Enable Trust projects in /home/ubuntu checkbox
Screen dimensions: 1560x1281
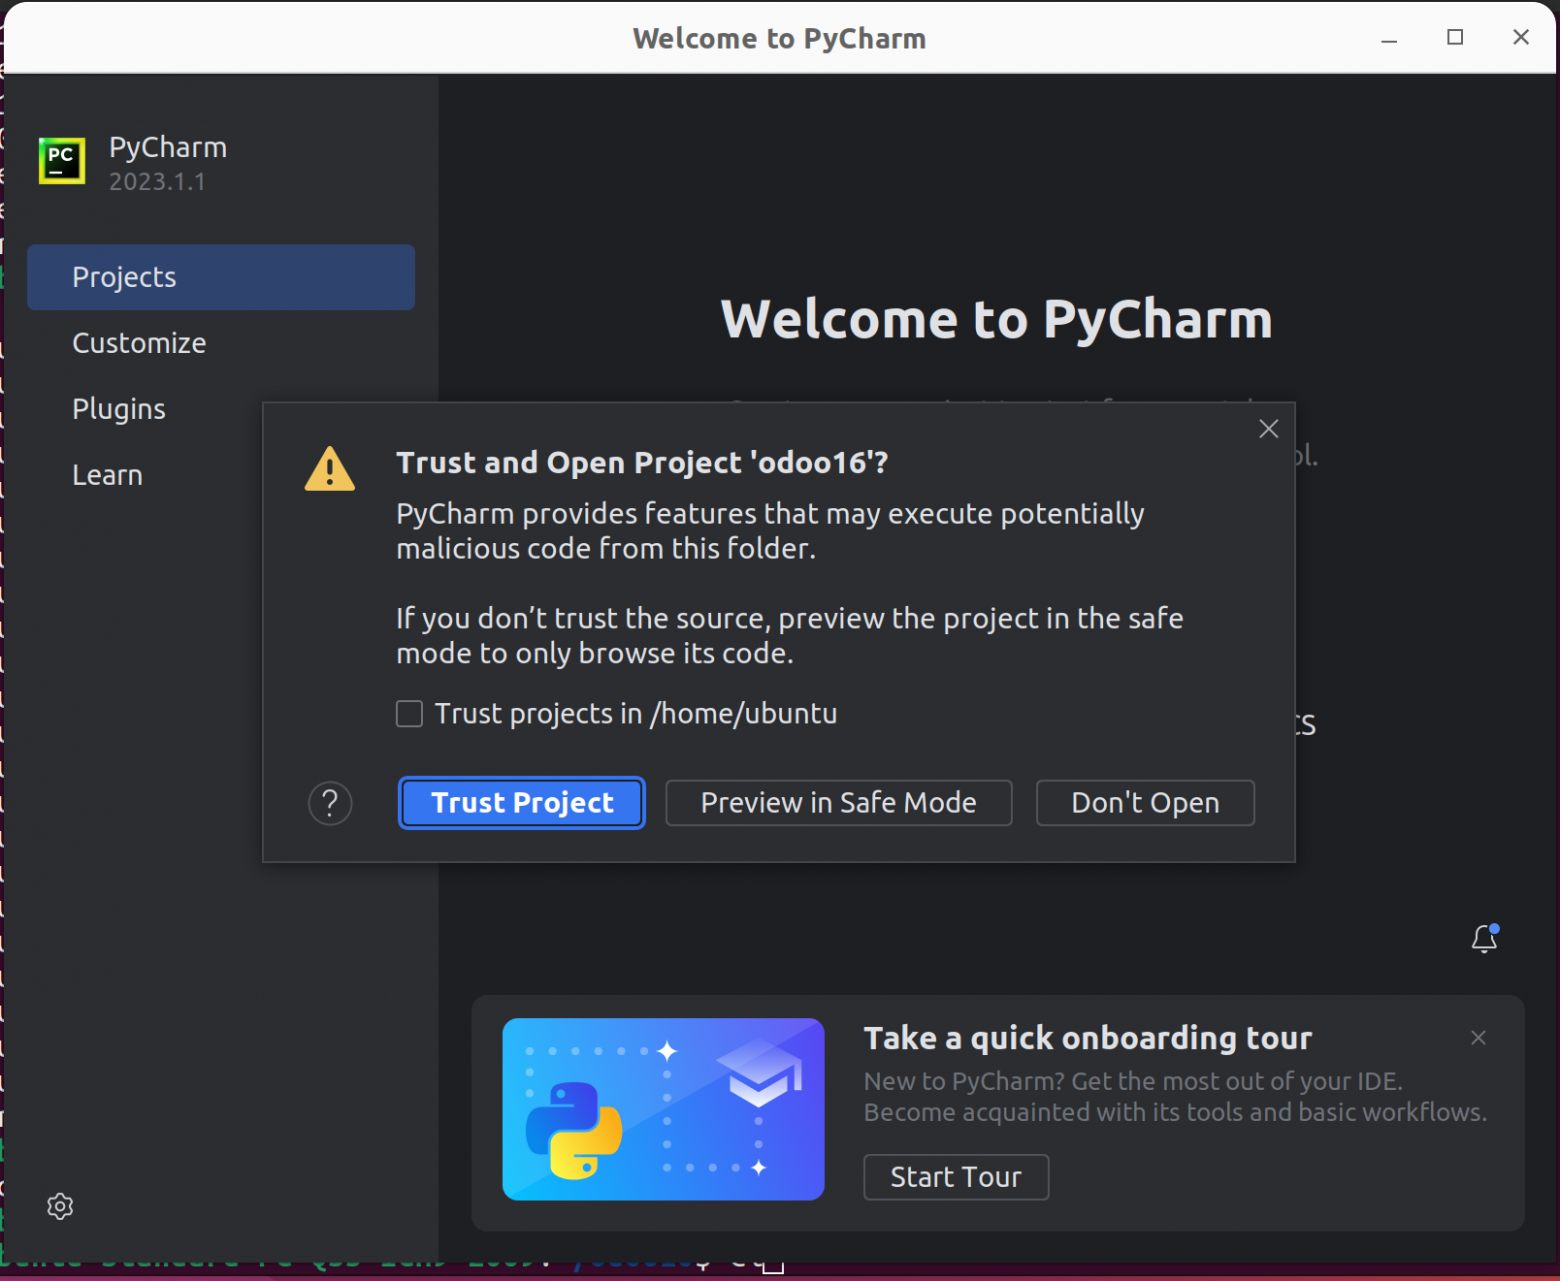pos(409,714)
